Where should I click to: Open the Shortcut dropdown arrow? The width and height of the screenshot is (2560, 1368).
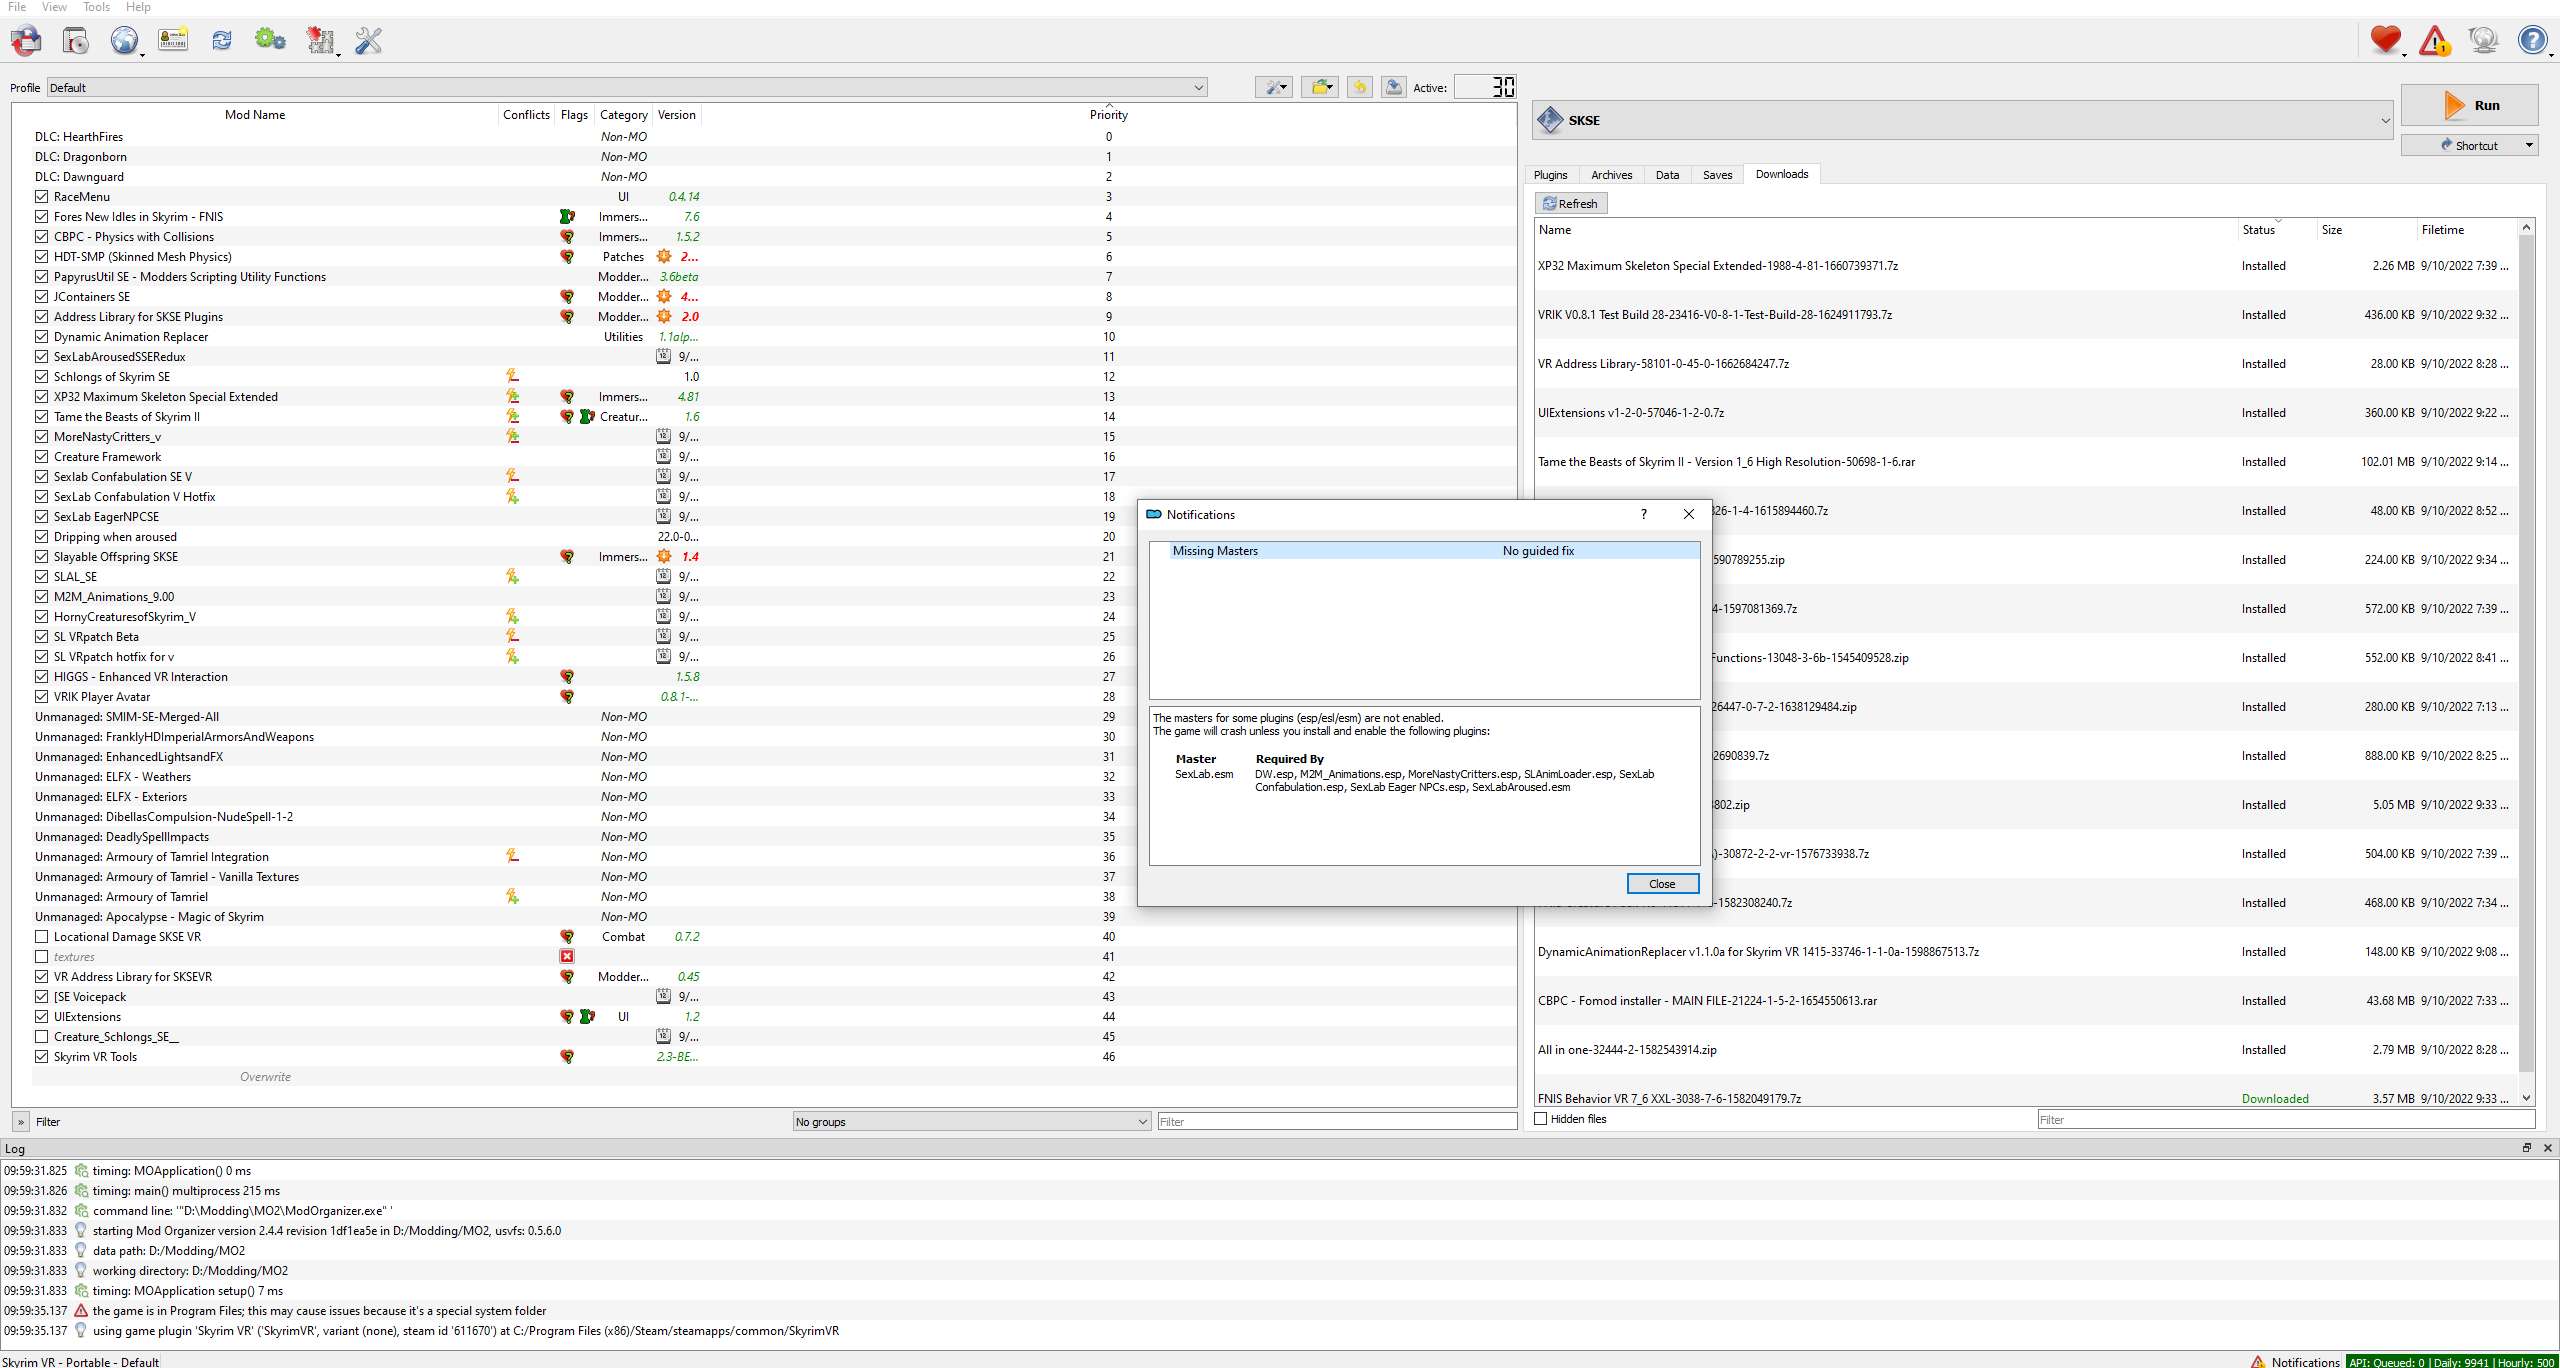(x=2529, y=145)
